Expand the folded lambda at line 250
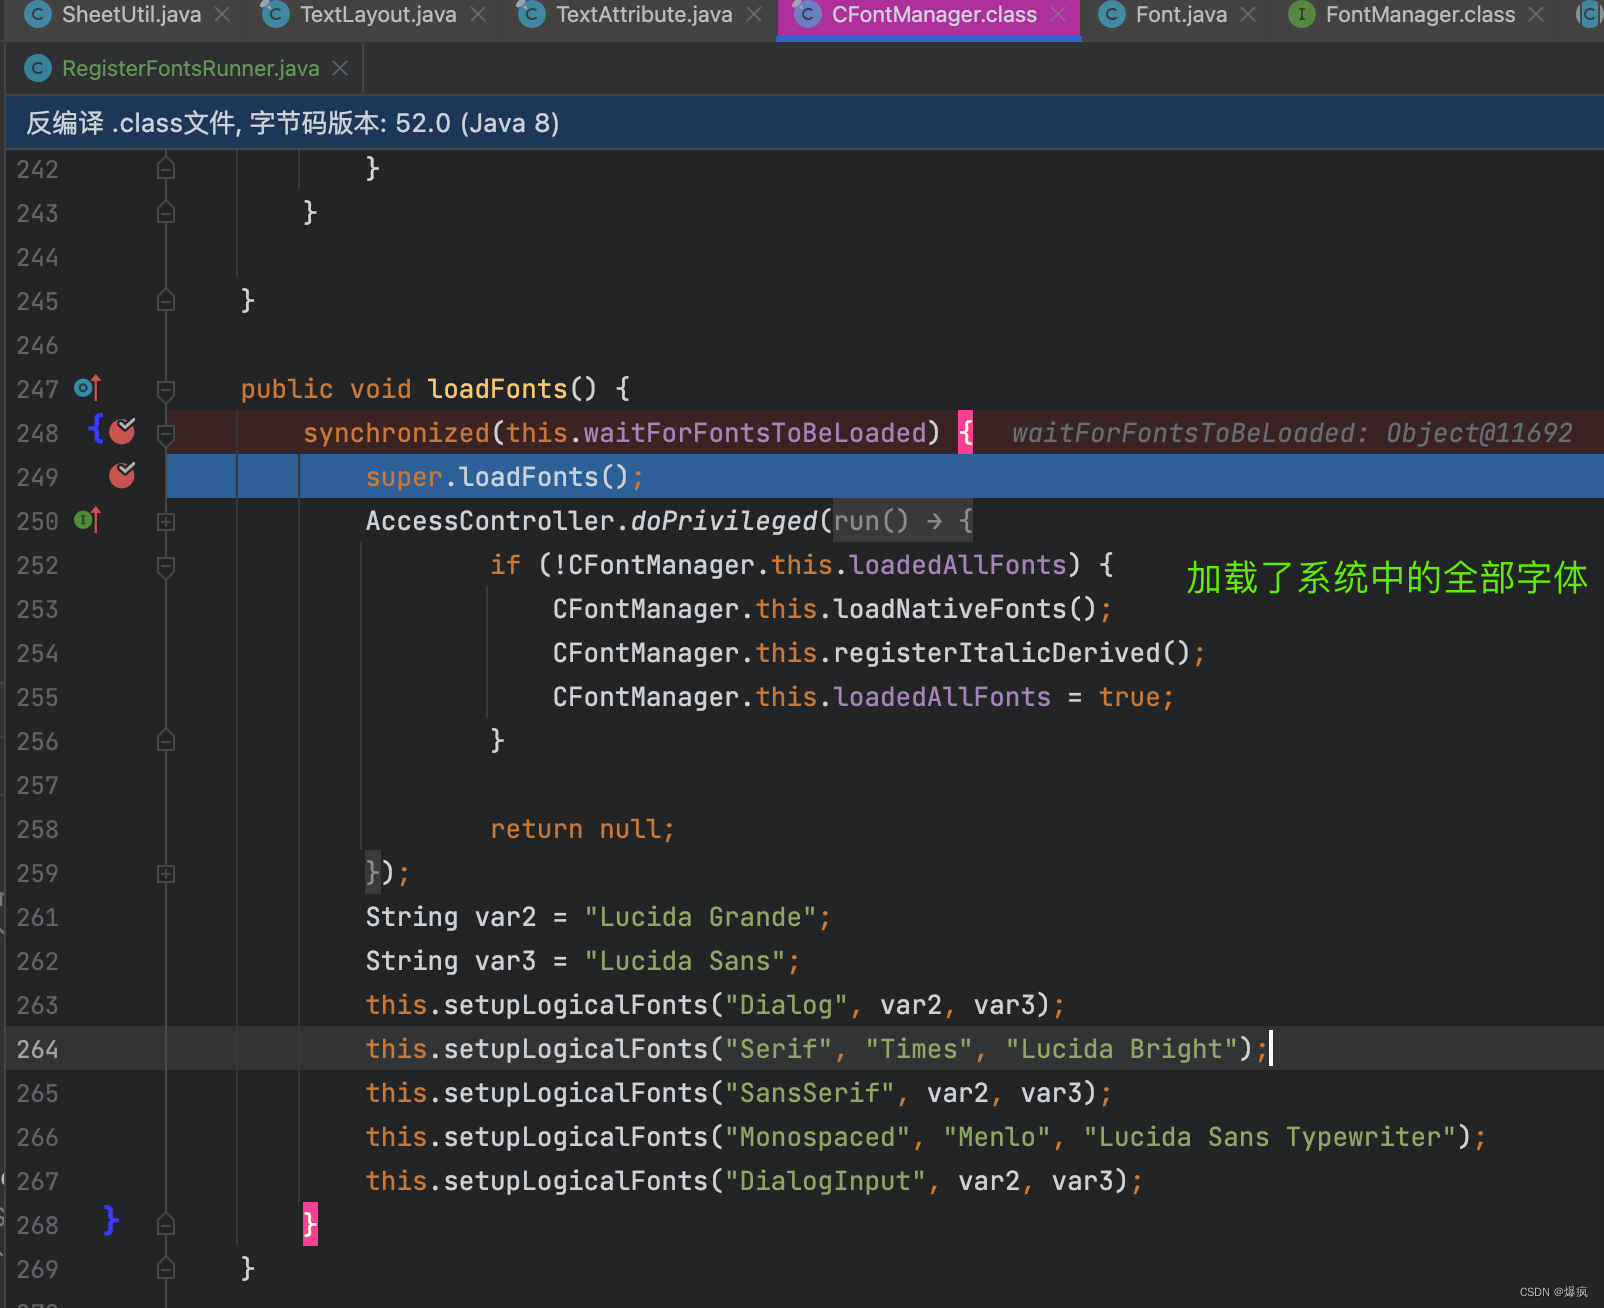The image size is (1604, 1308). point(166,521)
